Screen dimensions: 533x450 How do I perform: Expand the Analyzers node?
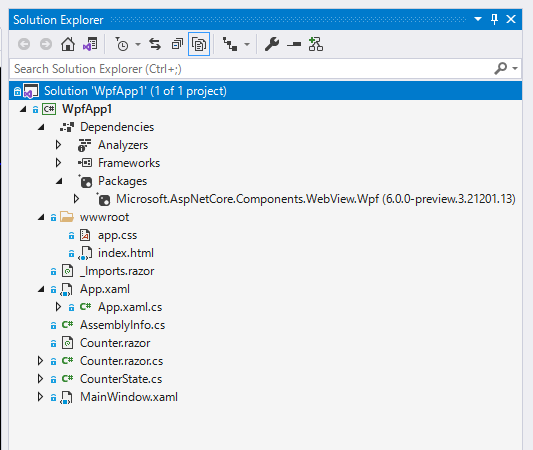pyautogui.click(x=58, y=145)
